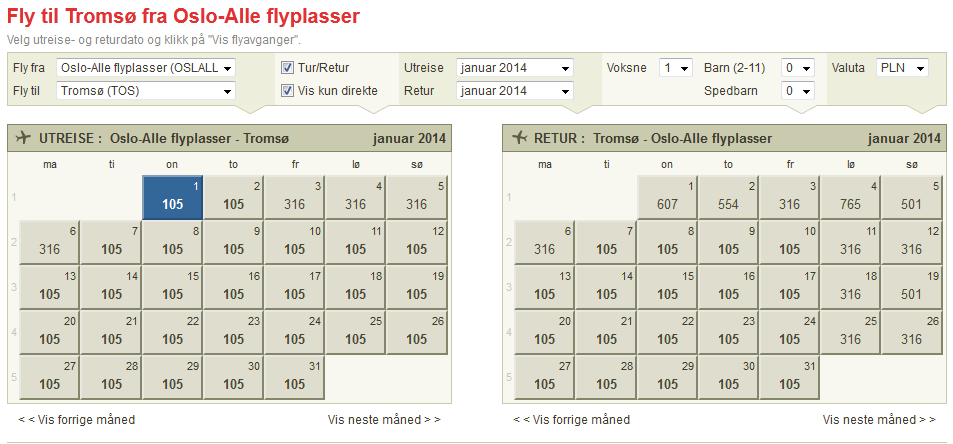Uncheck the Vis kun direkte checkbox
The width and height of the screenshot is (953, 444).
[x=287, y=91]
